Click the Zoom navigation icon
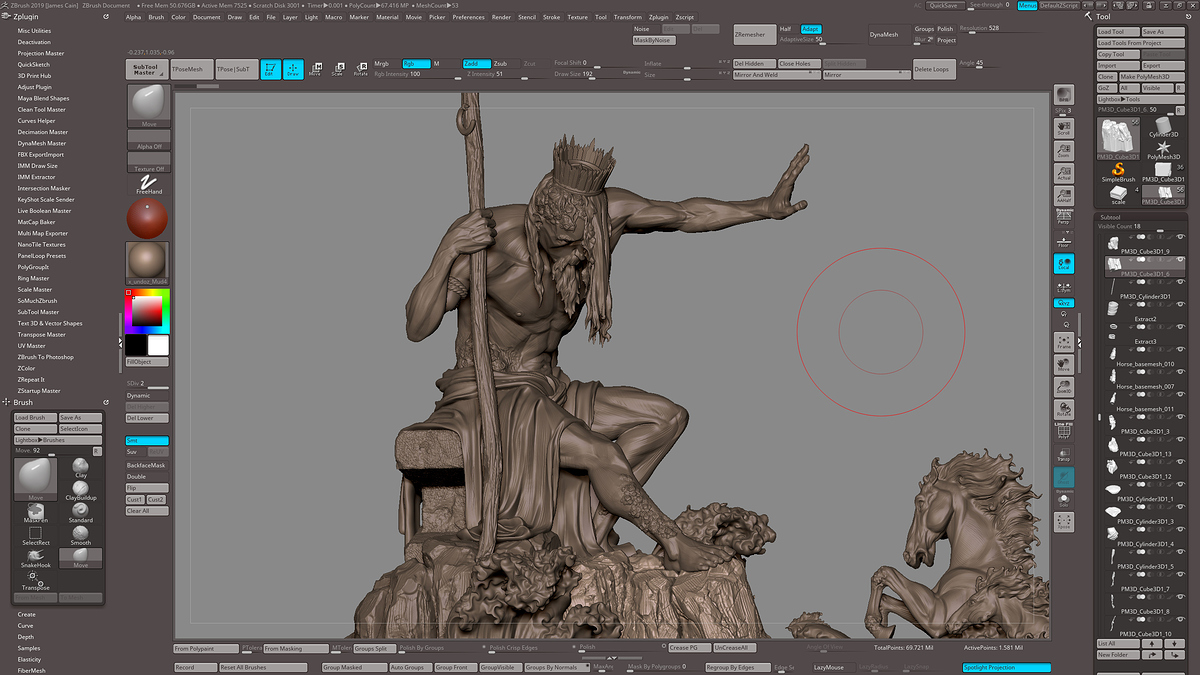Viewport: 1200px width, 675px height. tap(1064, 150)
